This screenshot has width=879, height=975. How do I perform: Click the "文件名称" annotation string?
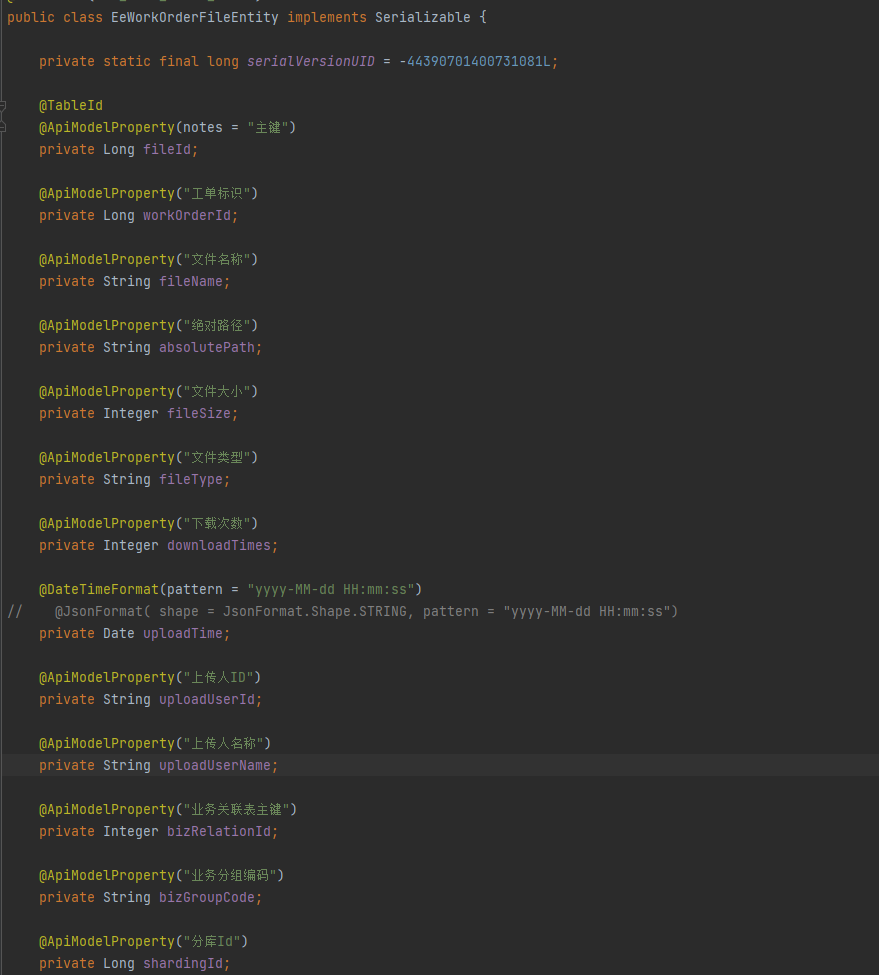point(217,259)
